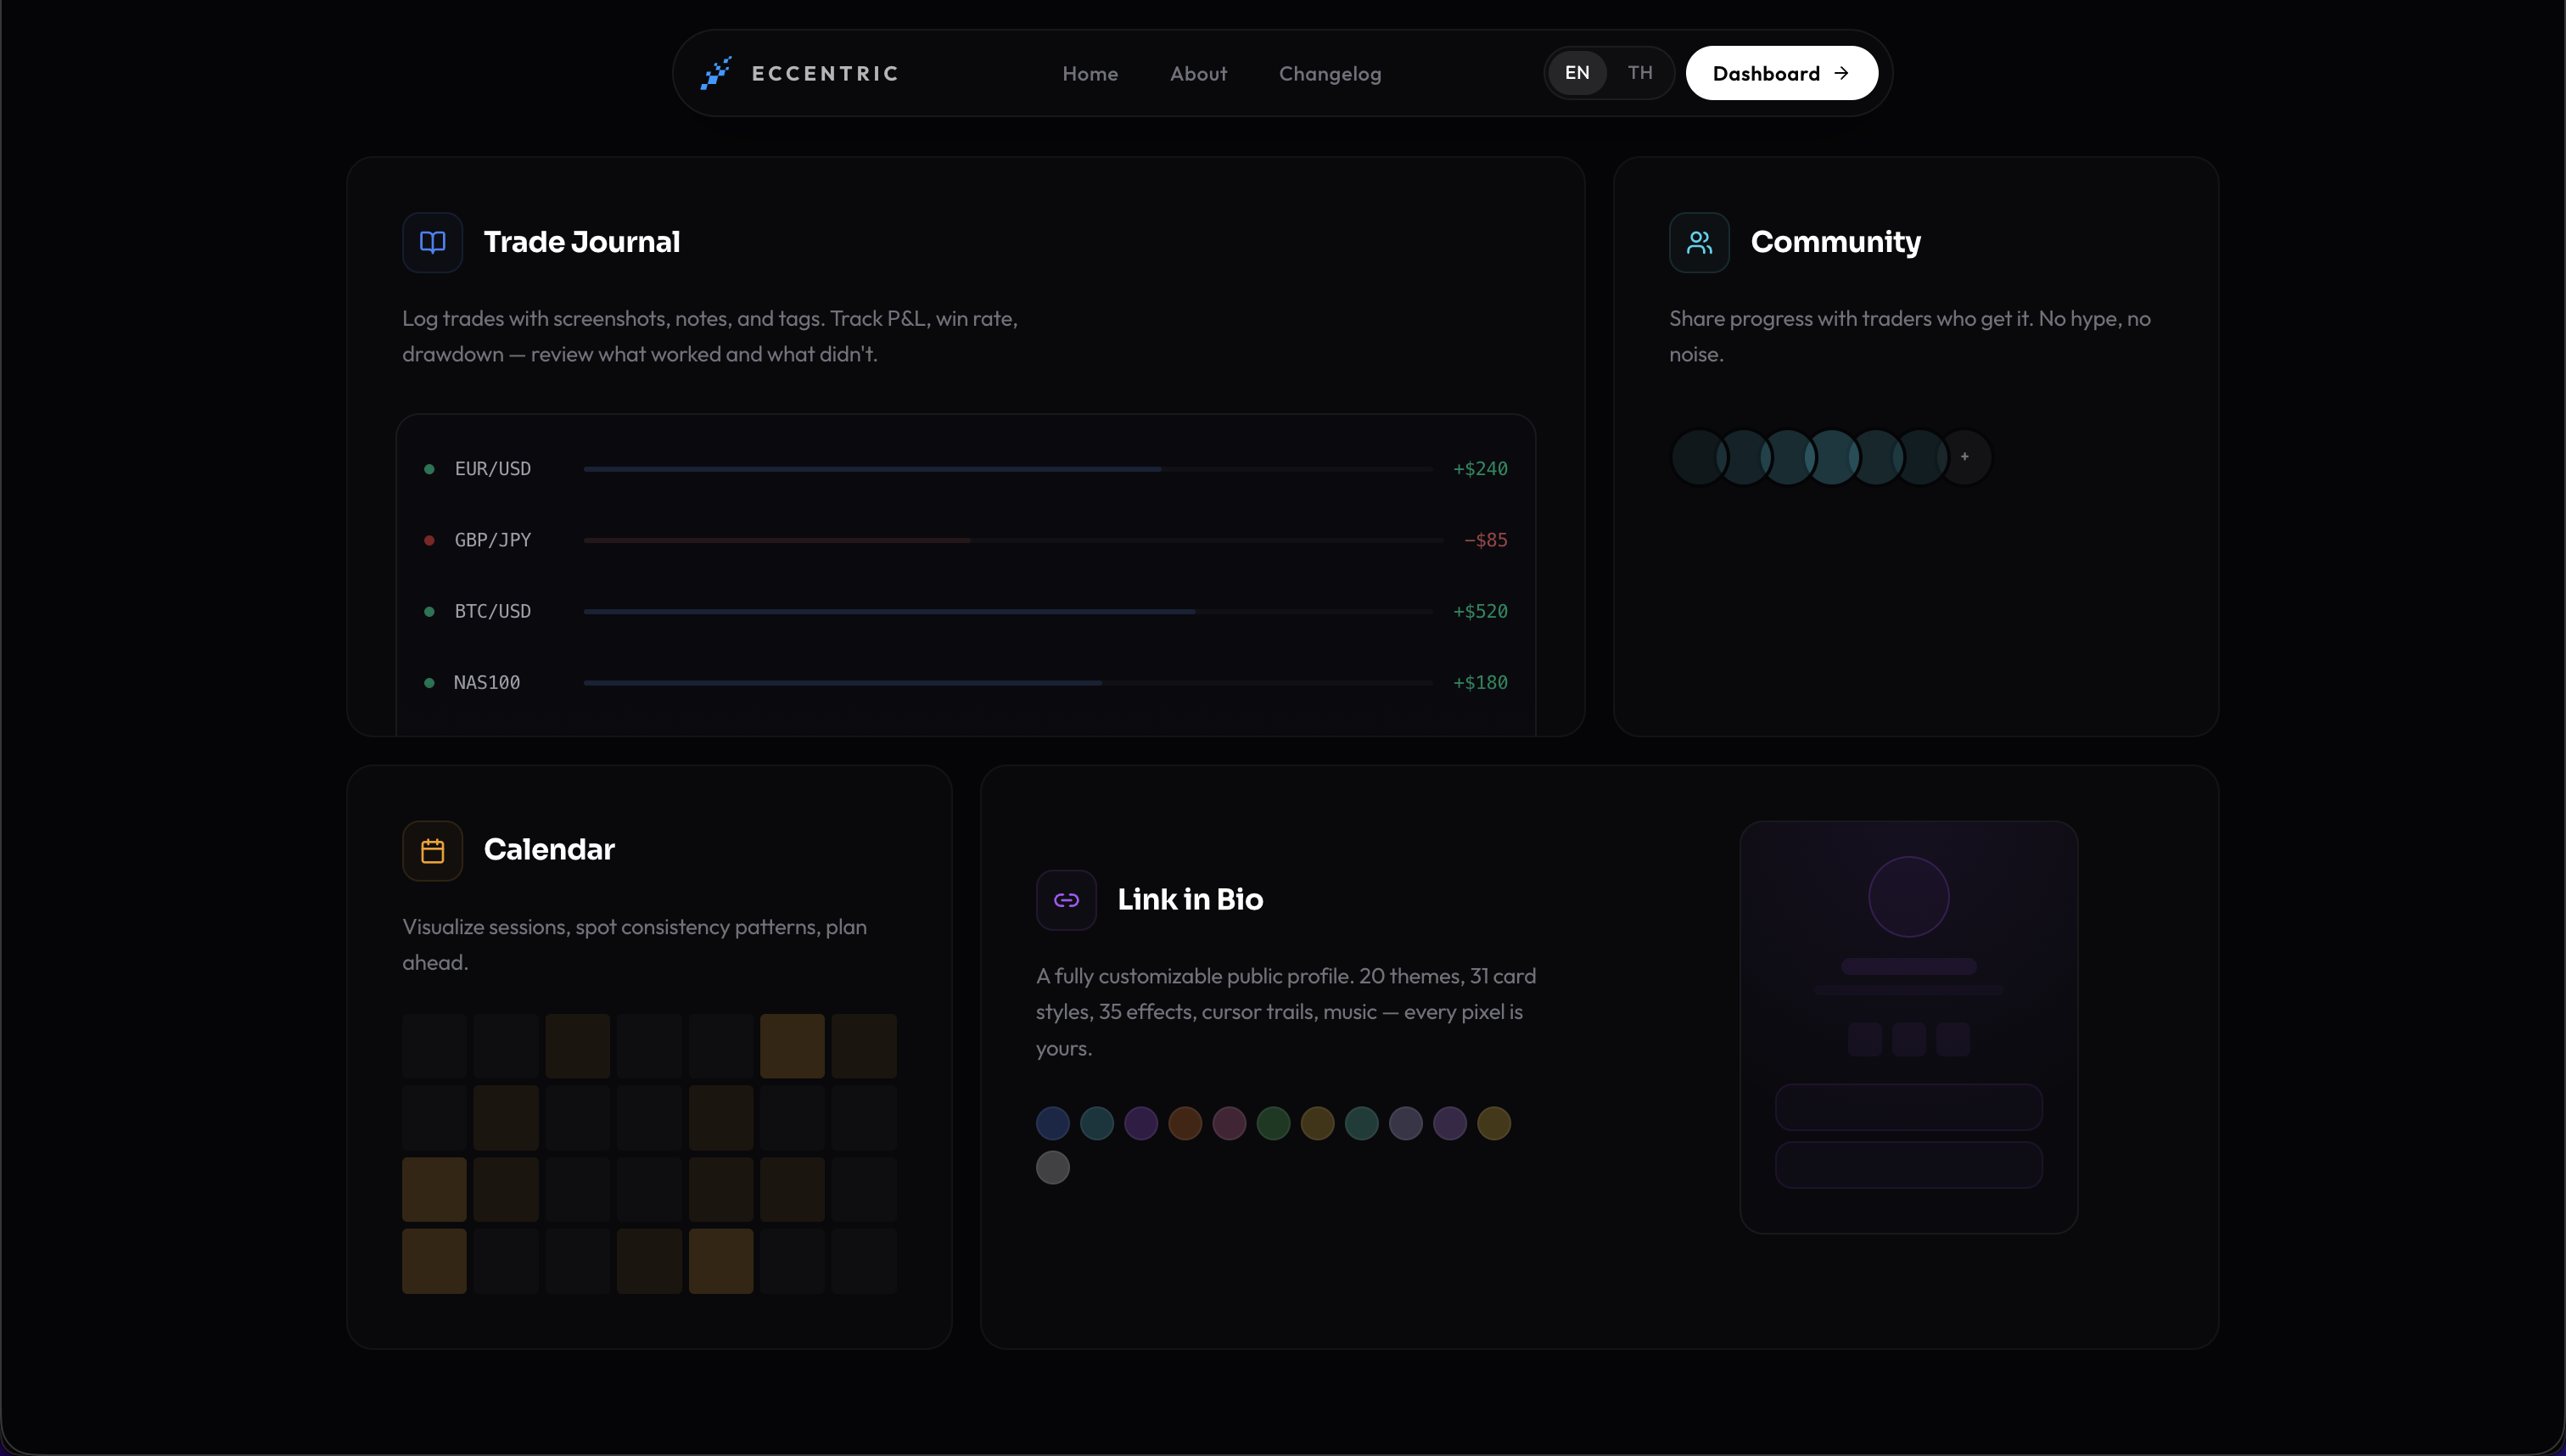Click the Eccentric logo icon
The height and width of the screenshot is (1456, 2566).
[x=715, y=72]
